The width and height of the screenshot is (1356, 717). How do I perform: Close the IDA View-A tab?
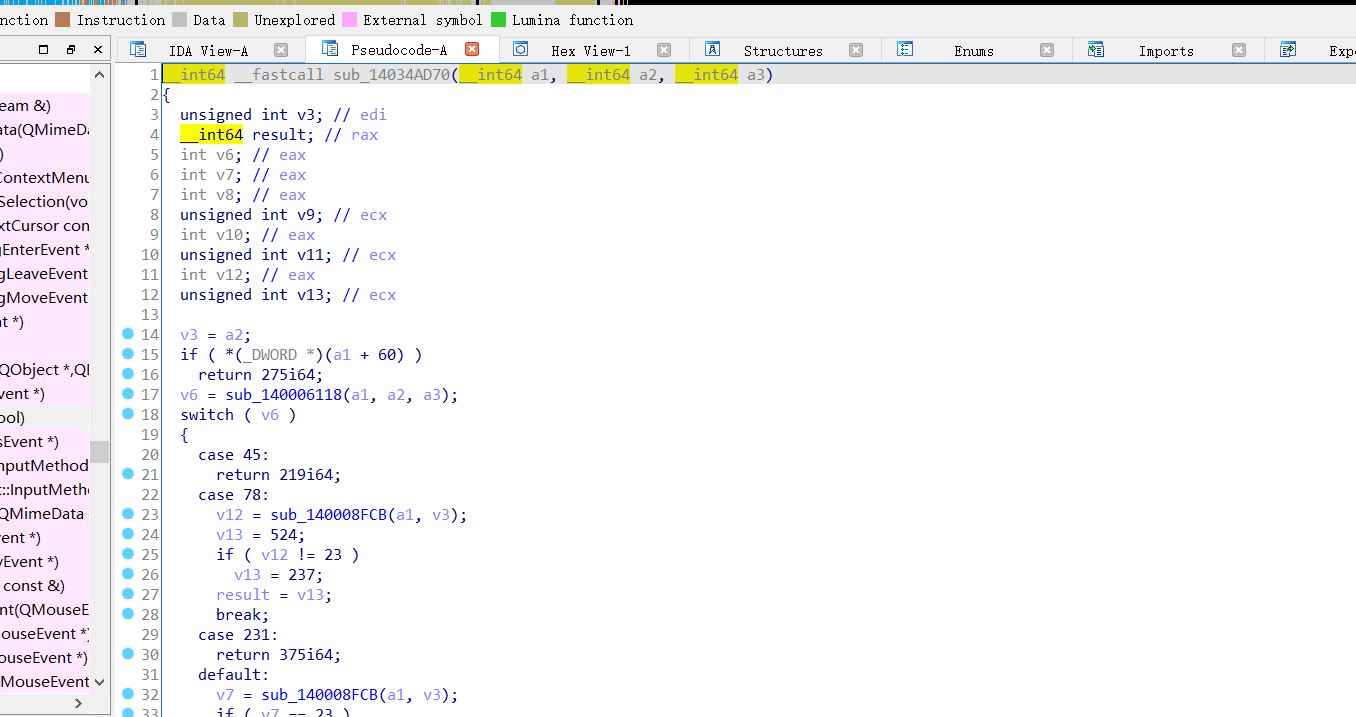click(x=281, y=50)
